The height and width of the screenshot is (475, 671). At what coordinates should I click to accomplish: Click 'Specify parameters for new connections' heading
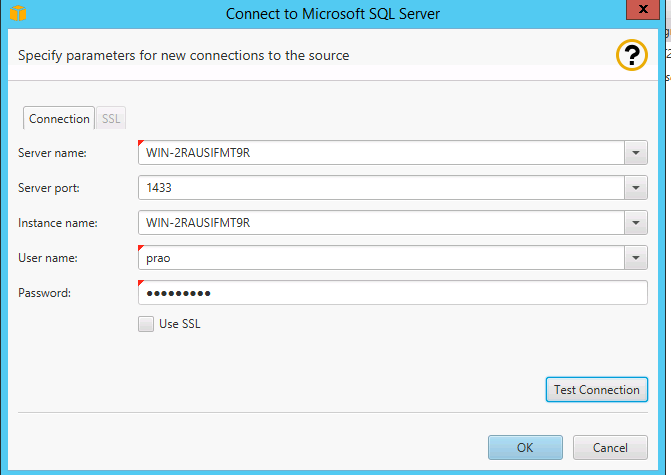(x=184, y=56)
